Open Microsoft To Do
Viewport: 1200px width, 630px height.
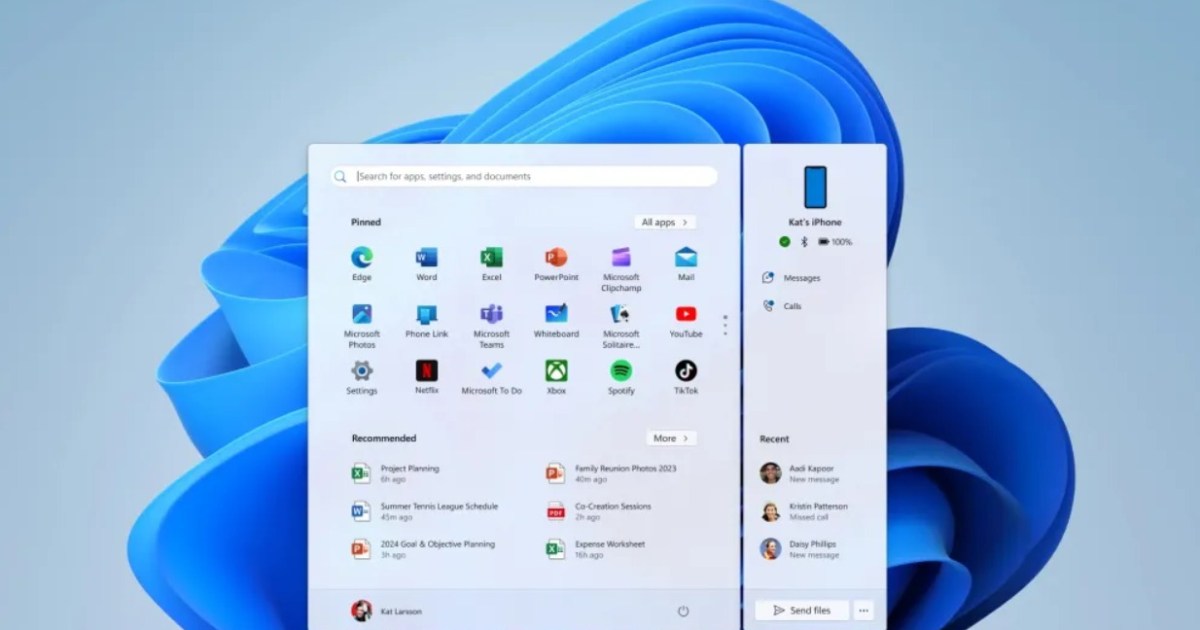coord(491,377)
